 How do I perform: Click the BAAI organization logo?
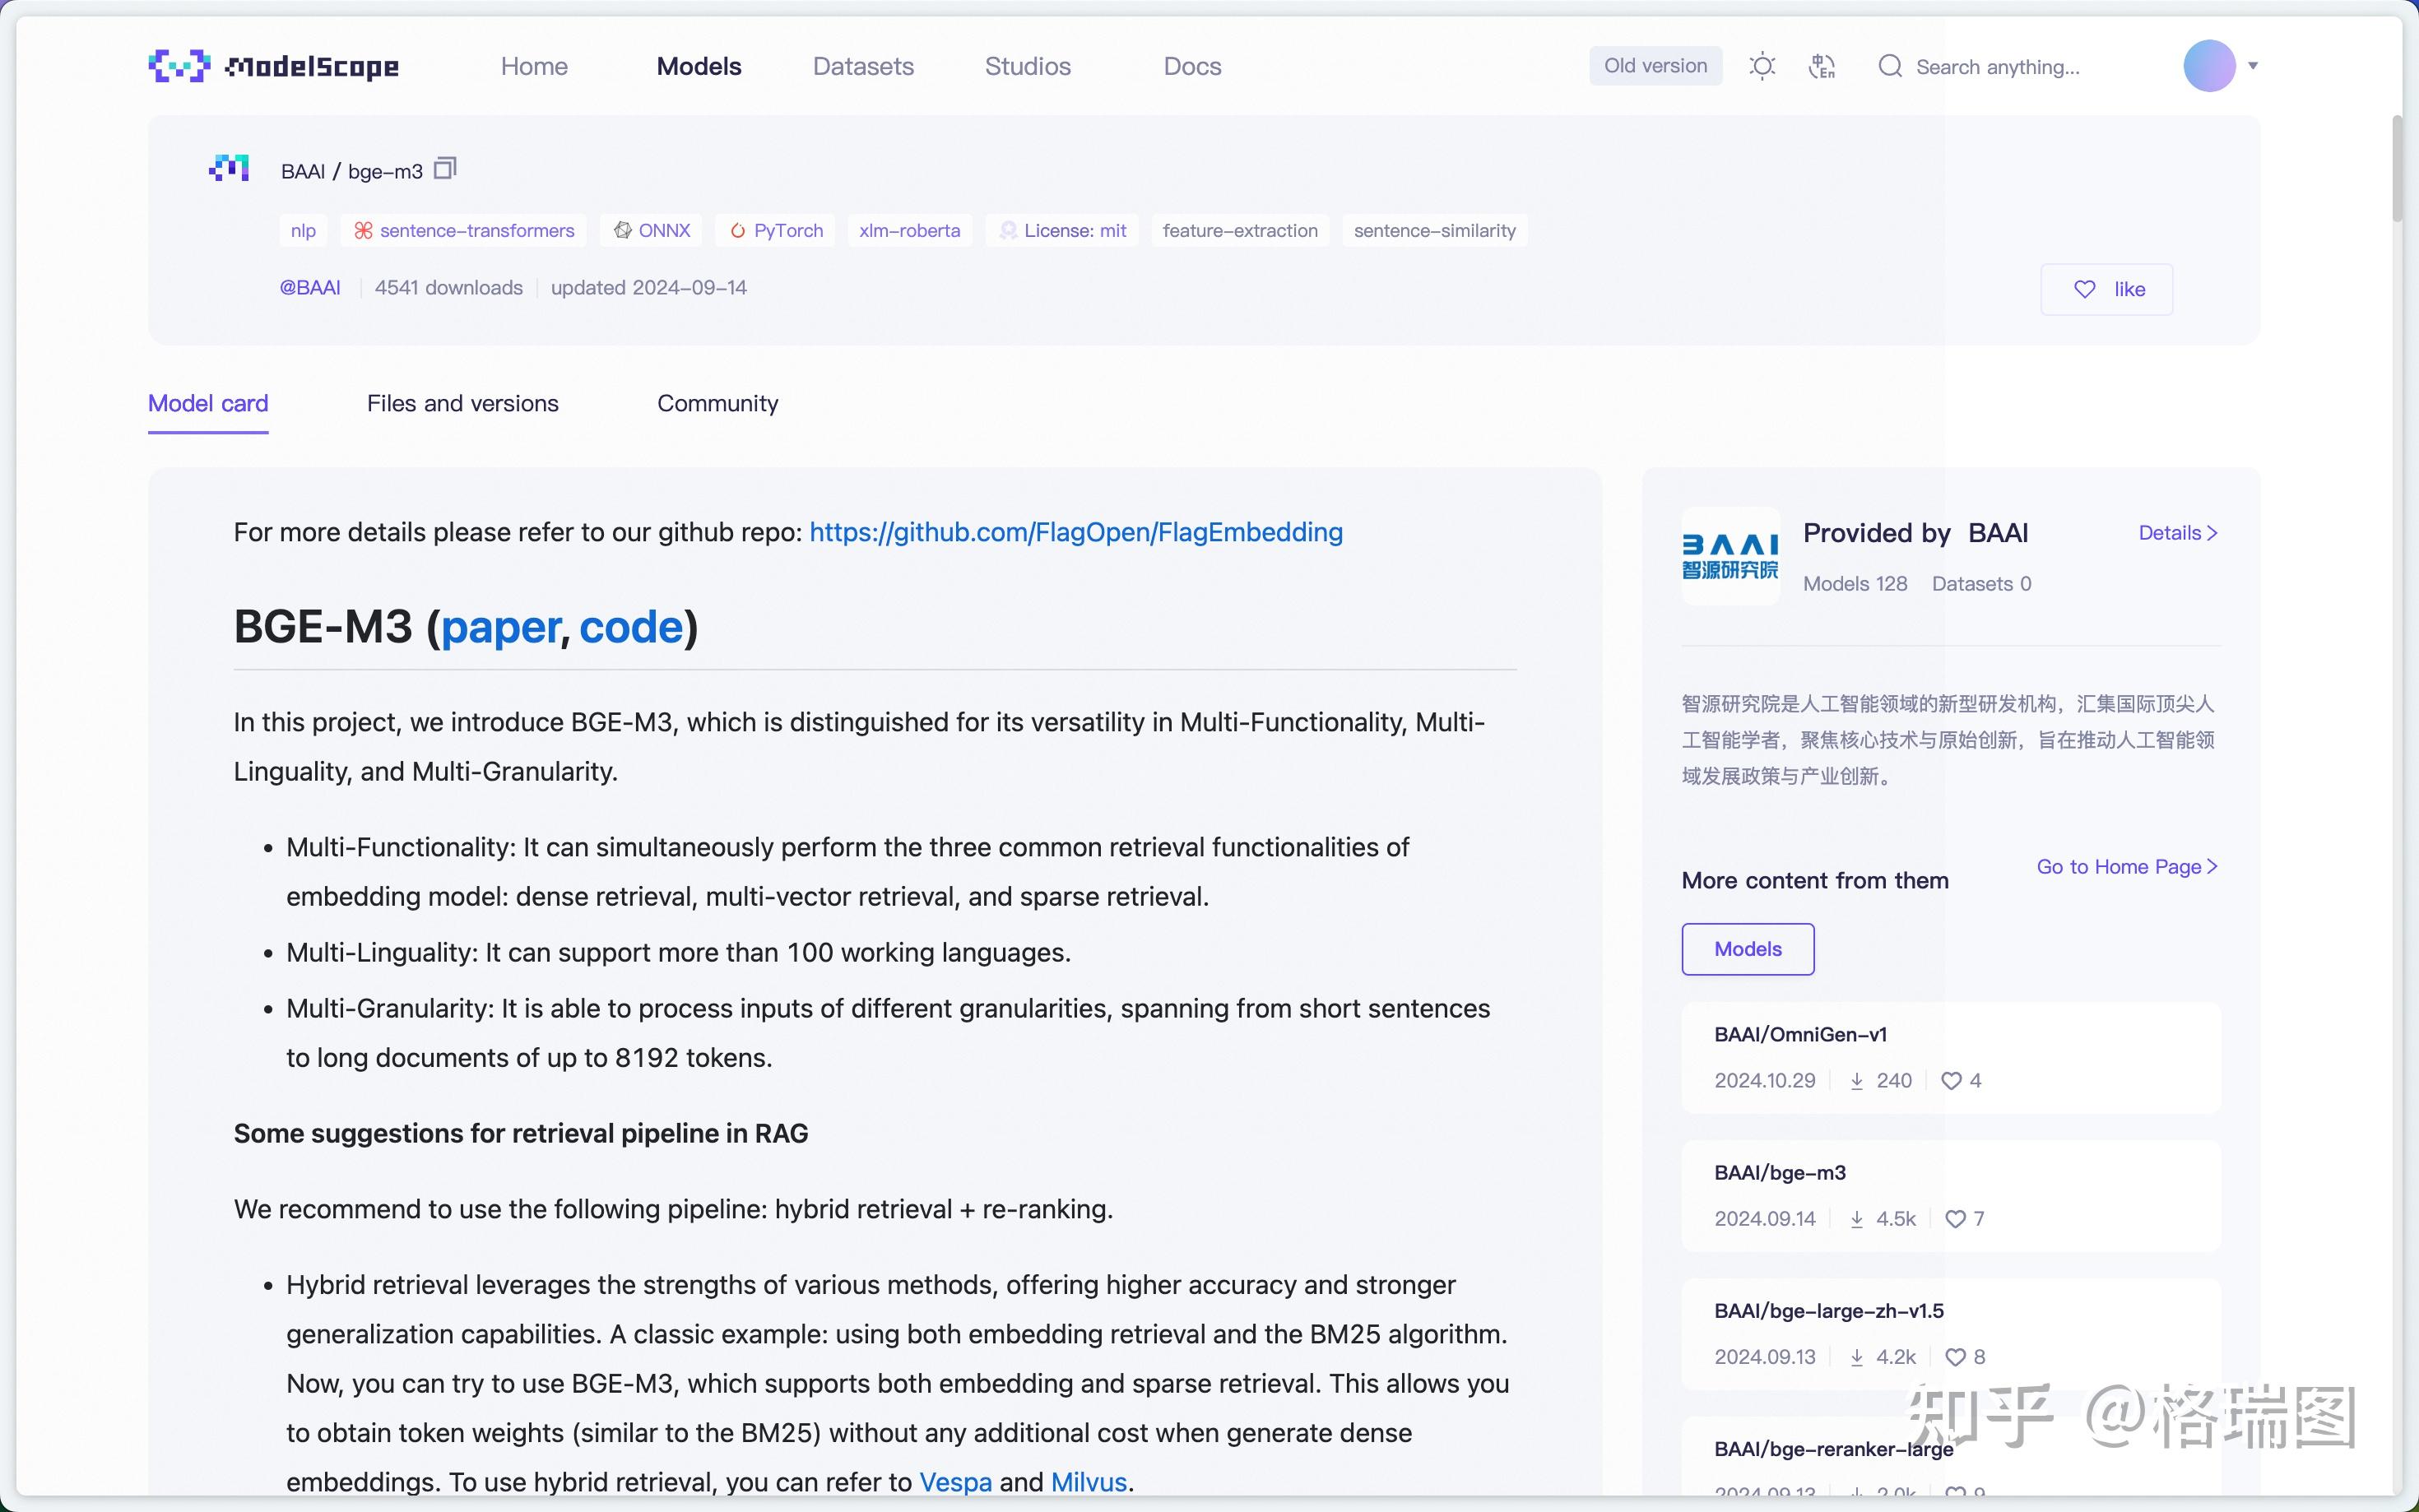point(1730,556)
